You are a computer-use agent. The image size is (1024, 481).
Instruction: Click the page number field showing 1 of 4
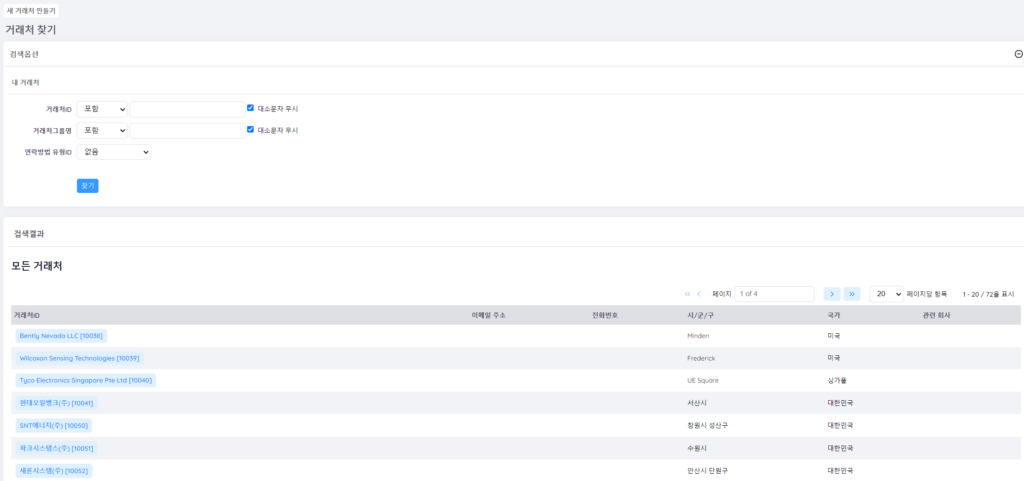click(774, 294)
